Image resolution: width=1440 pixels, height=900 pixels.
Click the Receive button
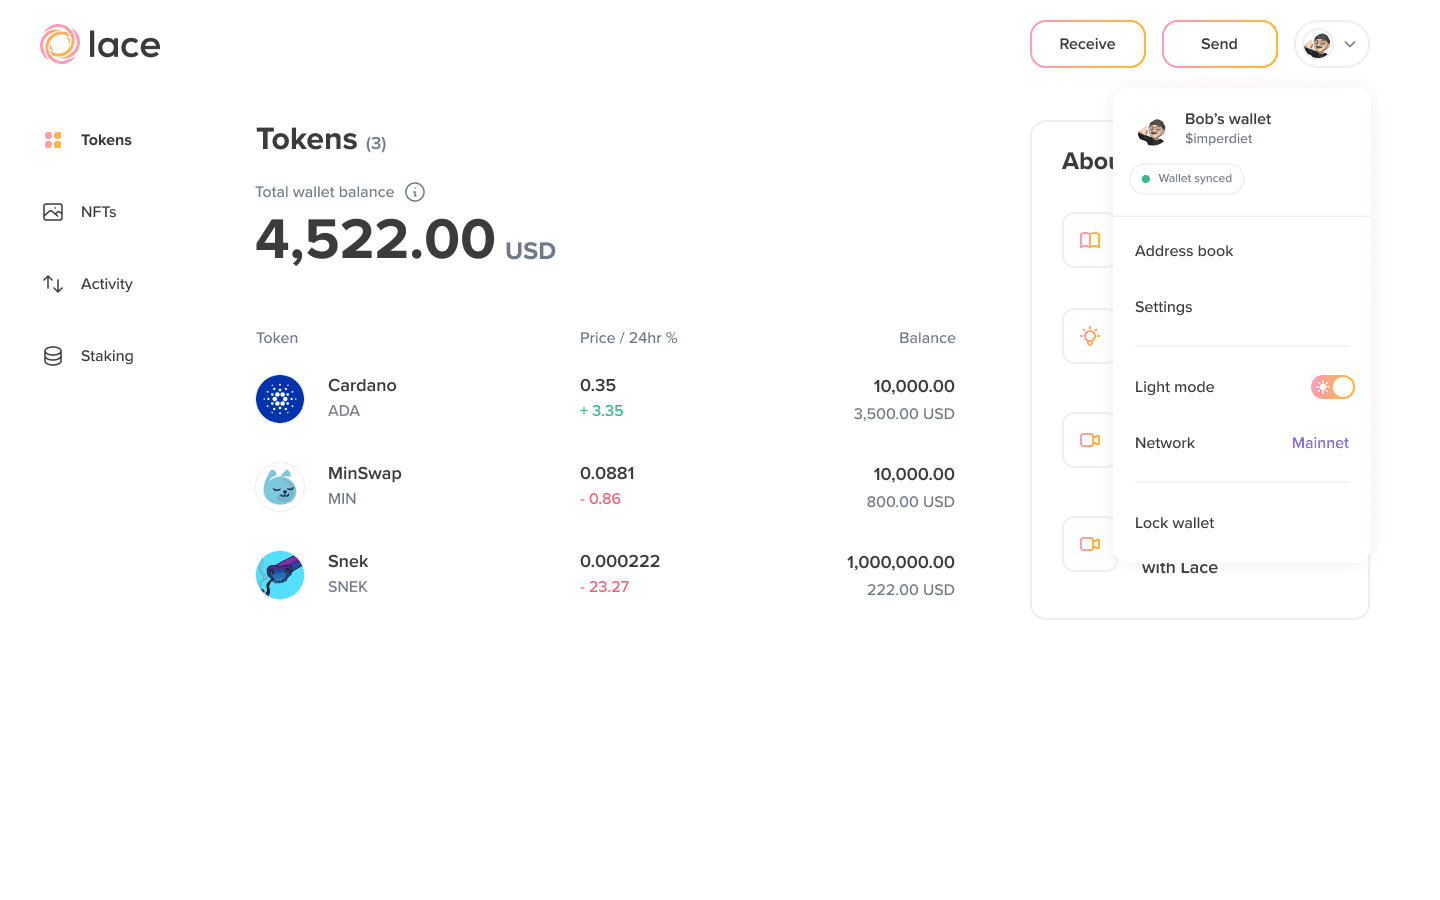tap(1088, 44)
